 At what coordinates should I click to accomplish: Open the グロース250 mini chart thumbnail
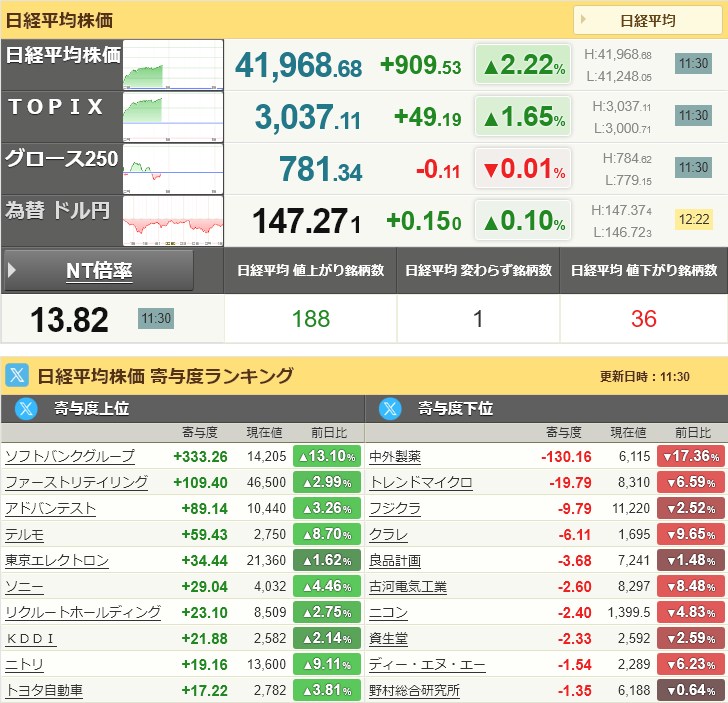coord(173,169)
